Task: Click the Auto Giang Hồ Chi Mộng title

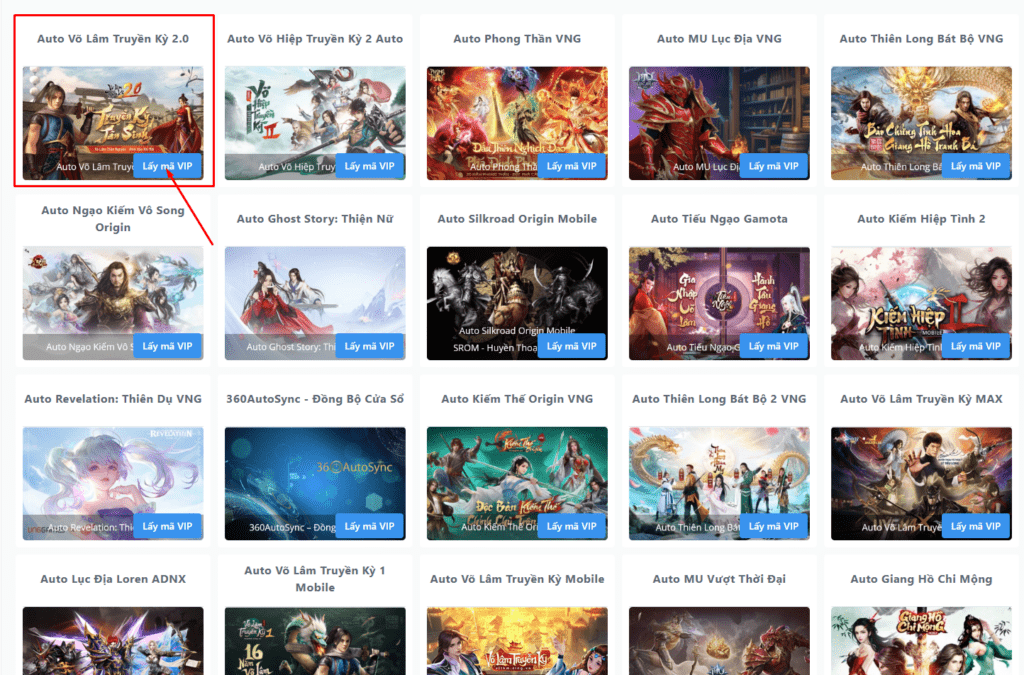Action: pos(921,579)
